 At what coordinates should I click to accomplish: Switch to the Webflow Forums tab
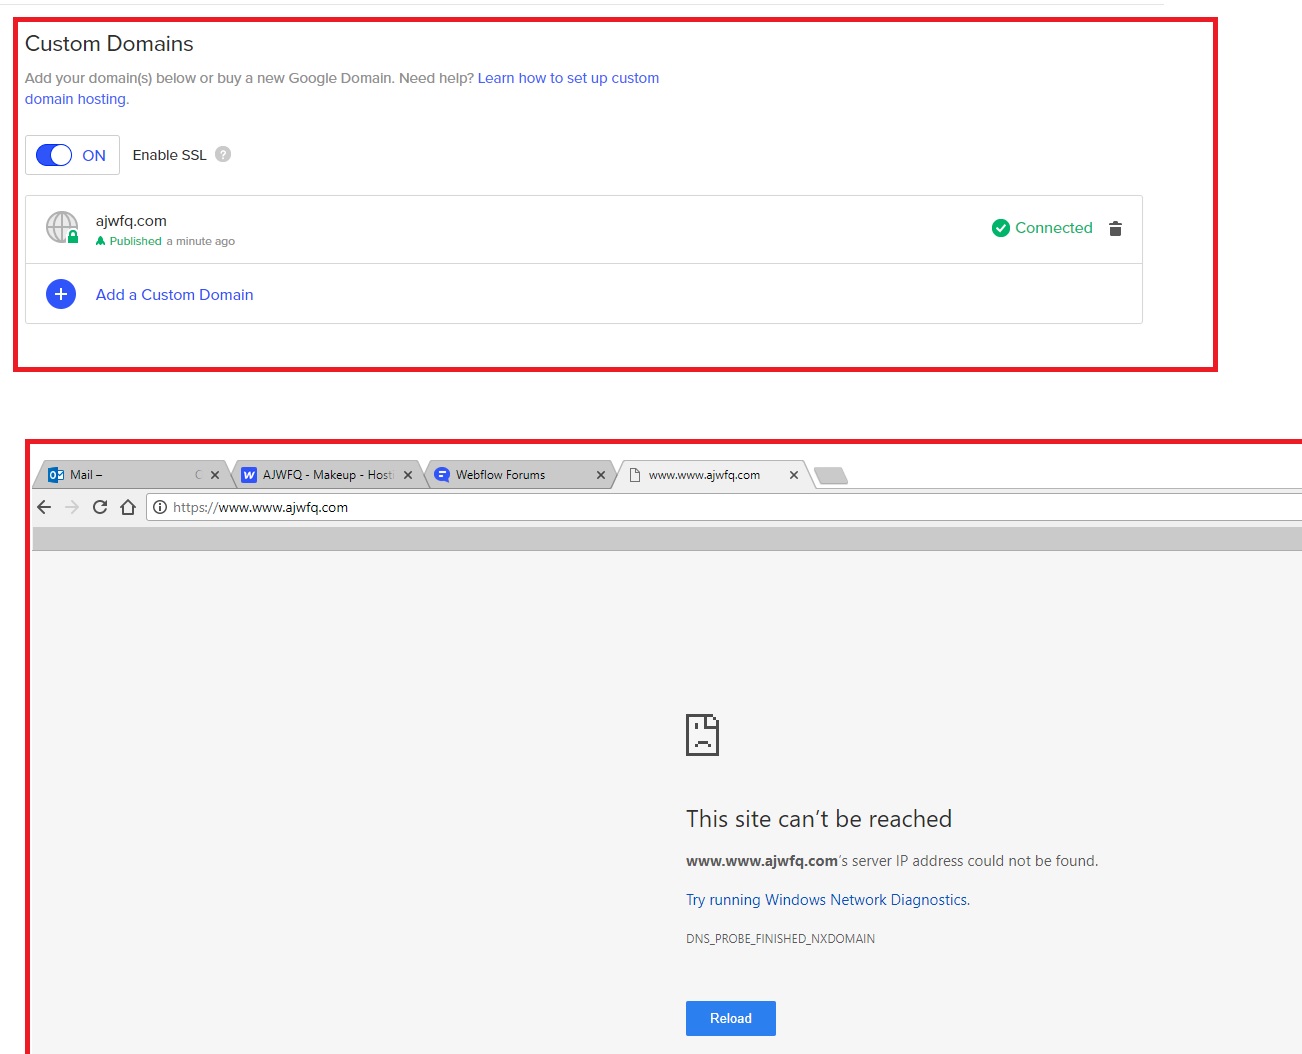point(520,475)
